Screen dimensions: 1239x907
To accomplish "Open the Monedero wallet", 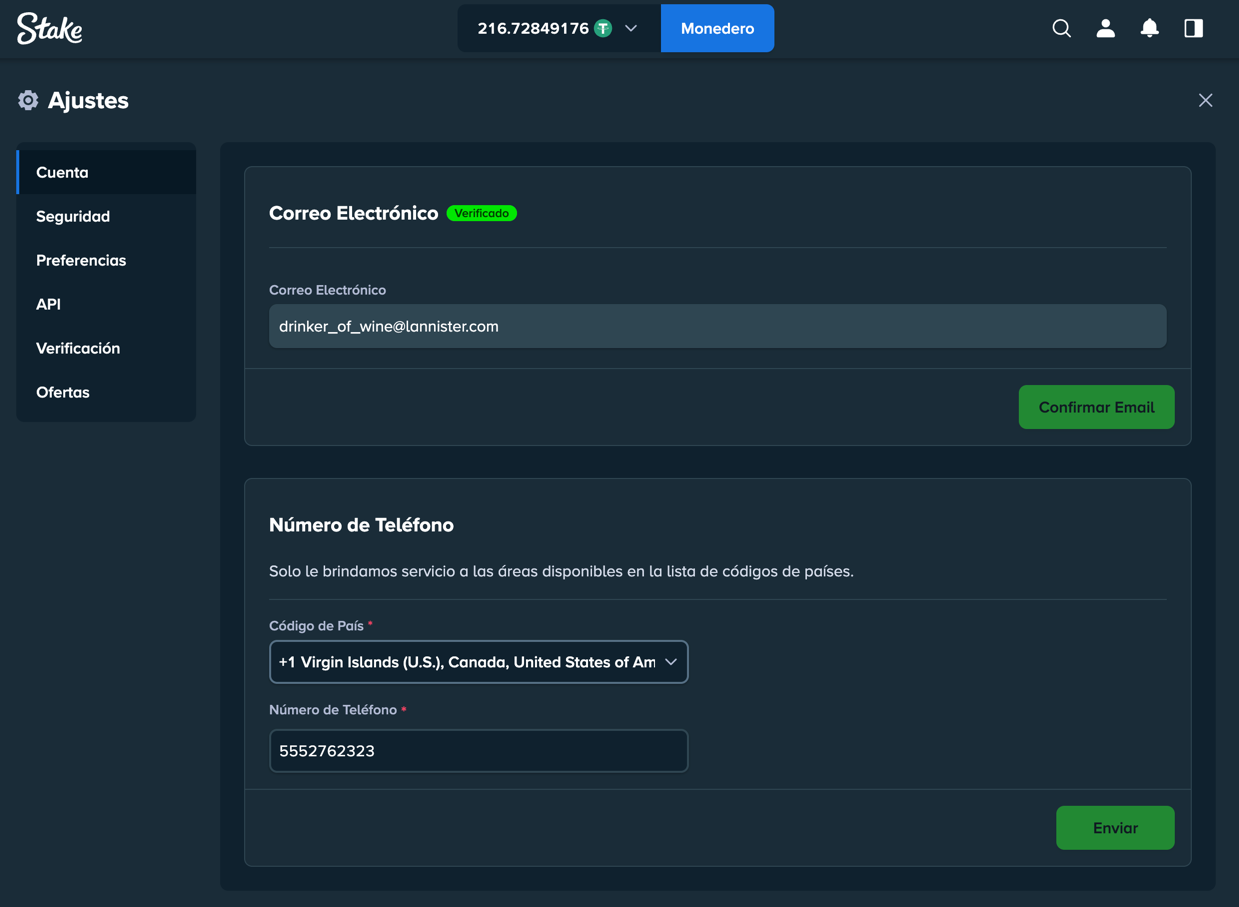I will (717, 28).
